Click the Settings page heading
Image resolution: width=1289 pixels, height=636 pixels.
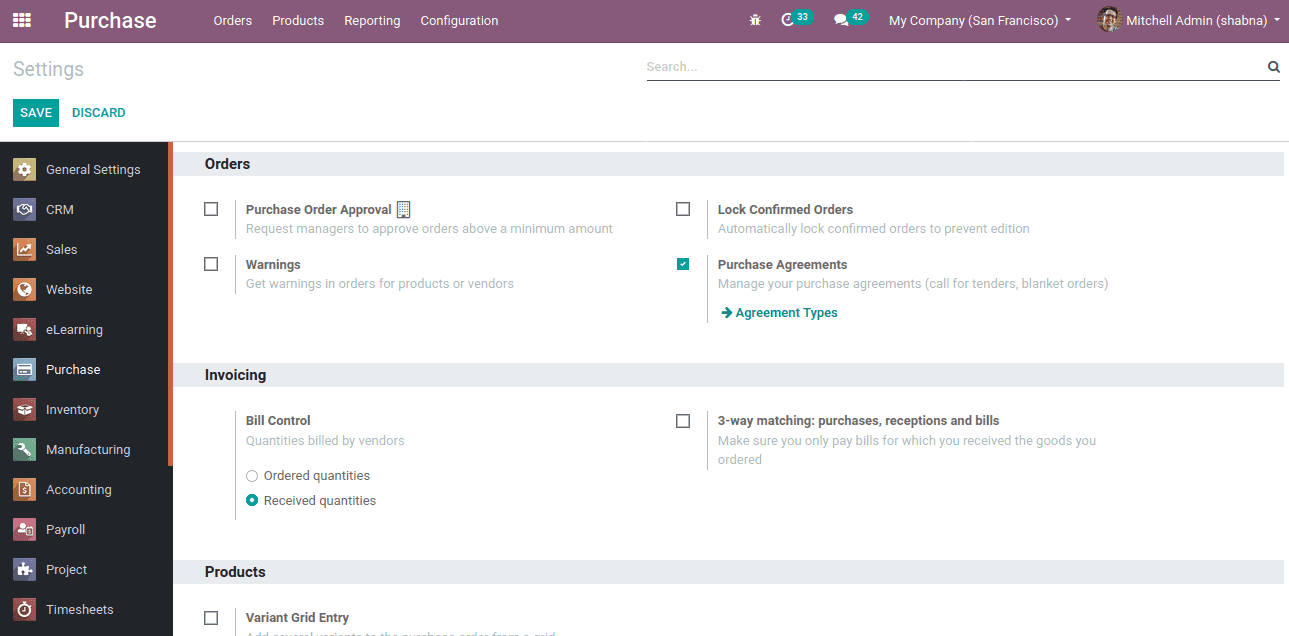coord(48,69)
